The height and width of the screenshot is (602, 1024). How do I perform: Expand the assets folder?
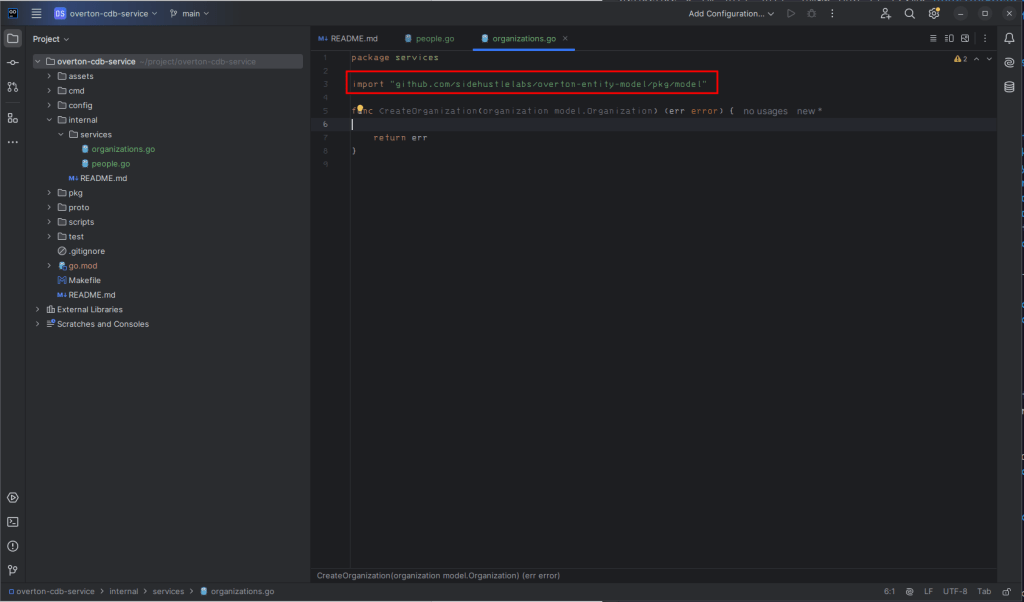point(49,76)
